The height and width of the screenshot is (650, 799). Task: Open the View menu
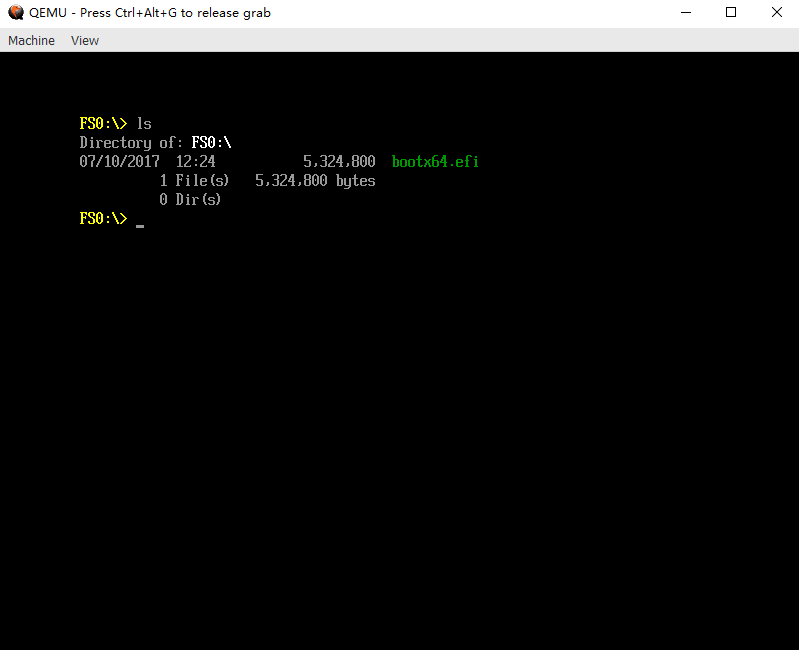pyautogui.click(x=85, y=40)
